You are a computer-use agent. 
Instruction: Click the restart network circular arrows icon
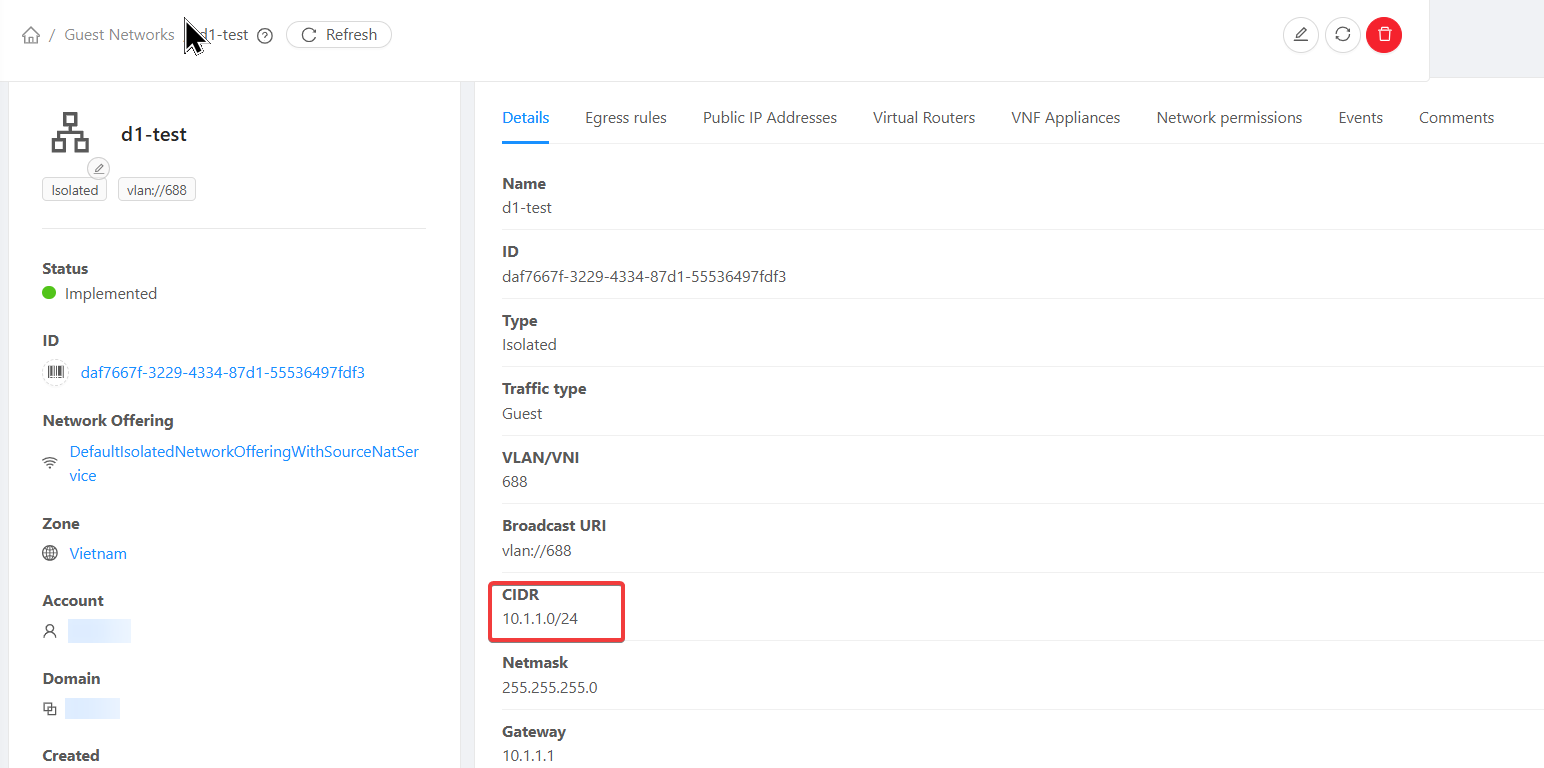(1342, 35)
